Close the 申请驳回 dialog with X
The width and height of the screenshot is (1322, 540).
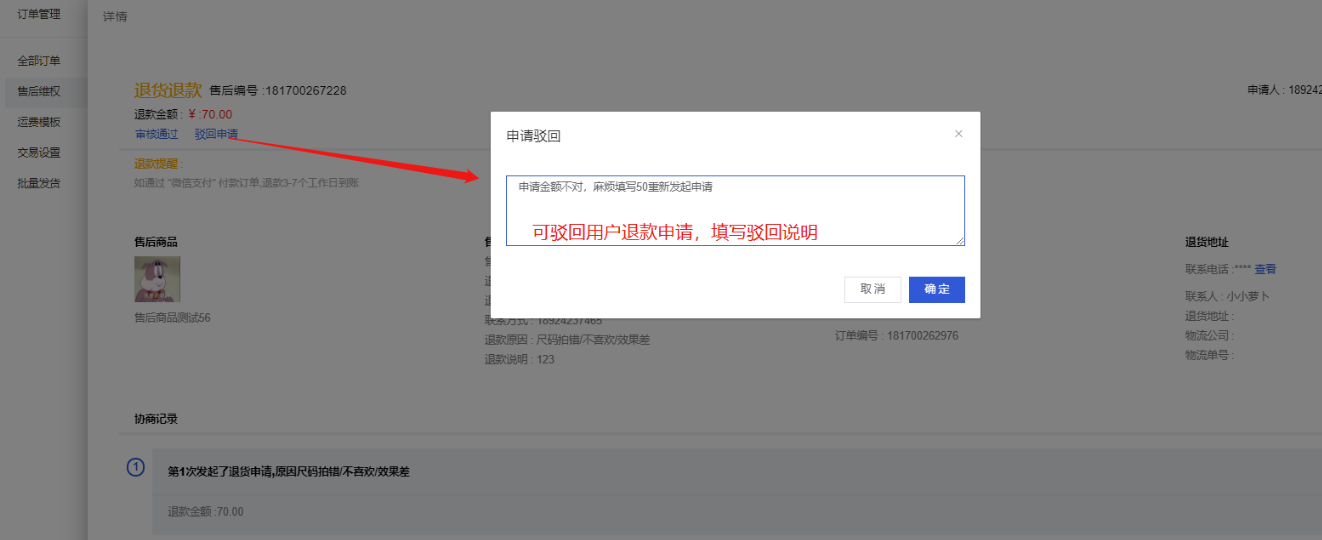coord(958,134)
